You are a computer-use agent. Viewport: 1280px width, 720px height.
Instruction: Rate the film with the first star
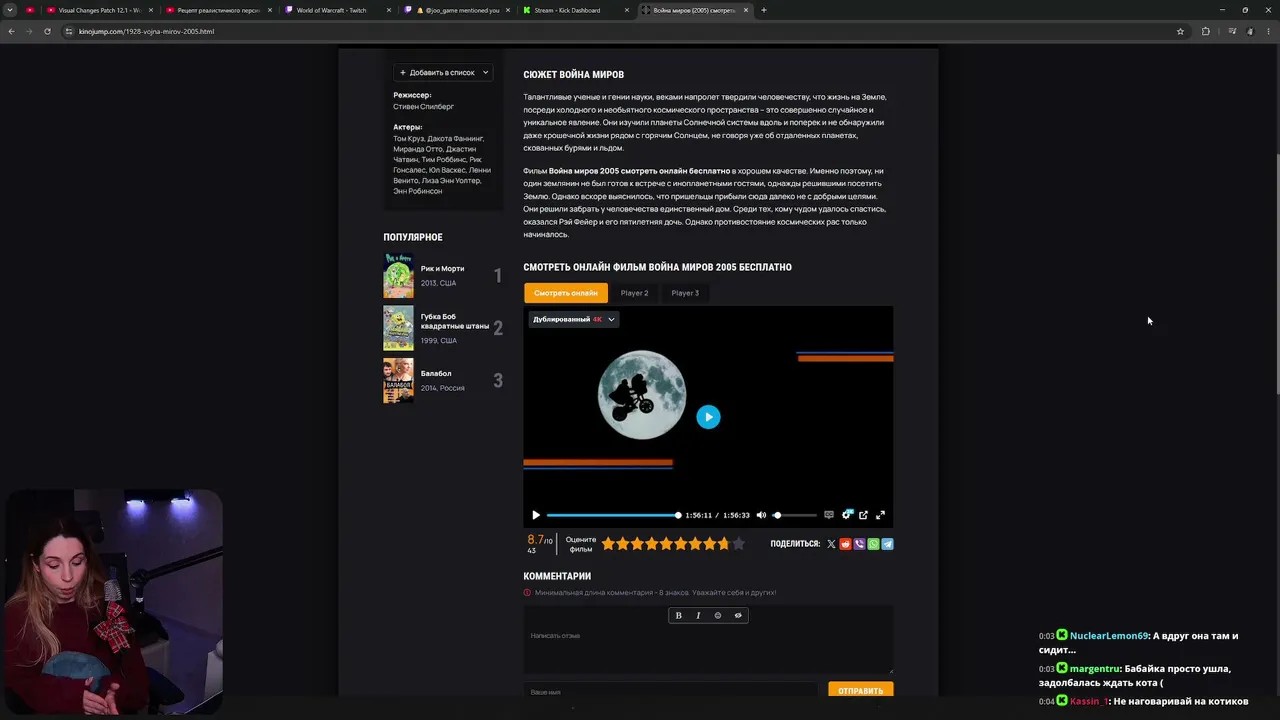pyautogui.click(x=608, y=544)
